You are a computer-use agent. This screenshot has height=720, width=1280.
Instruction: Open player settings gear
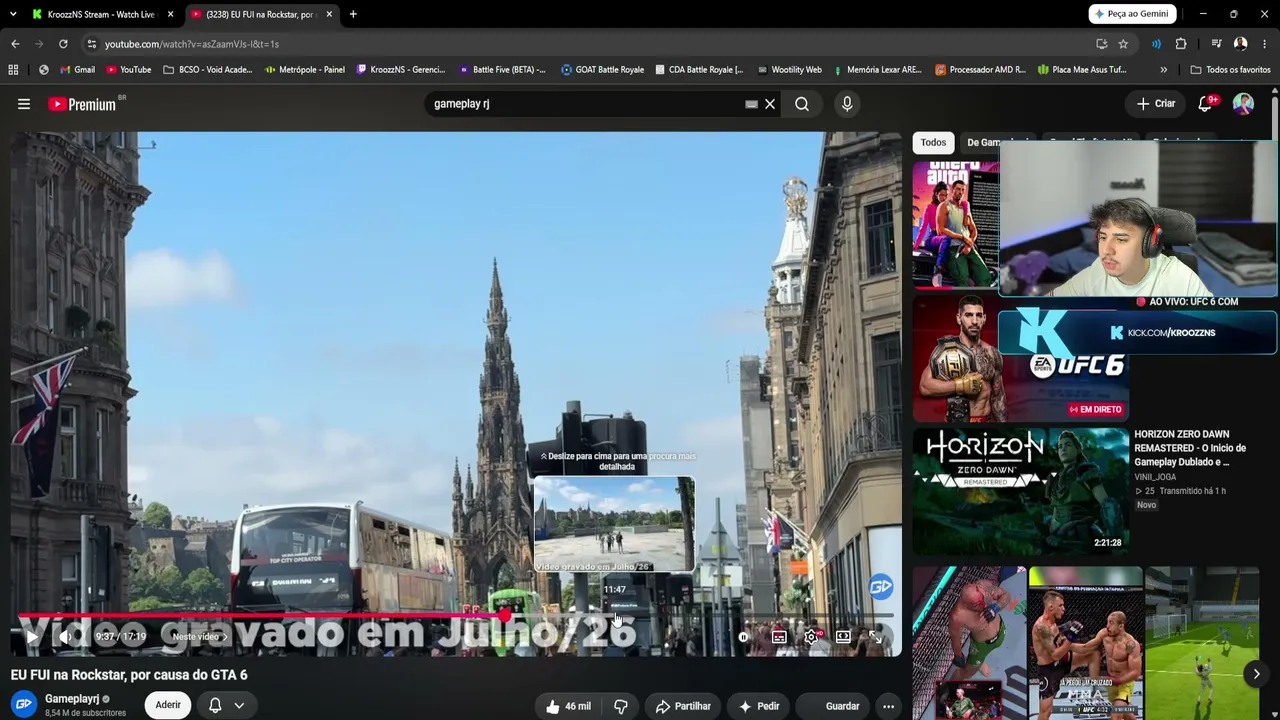(x=811, y=637)
